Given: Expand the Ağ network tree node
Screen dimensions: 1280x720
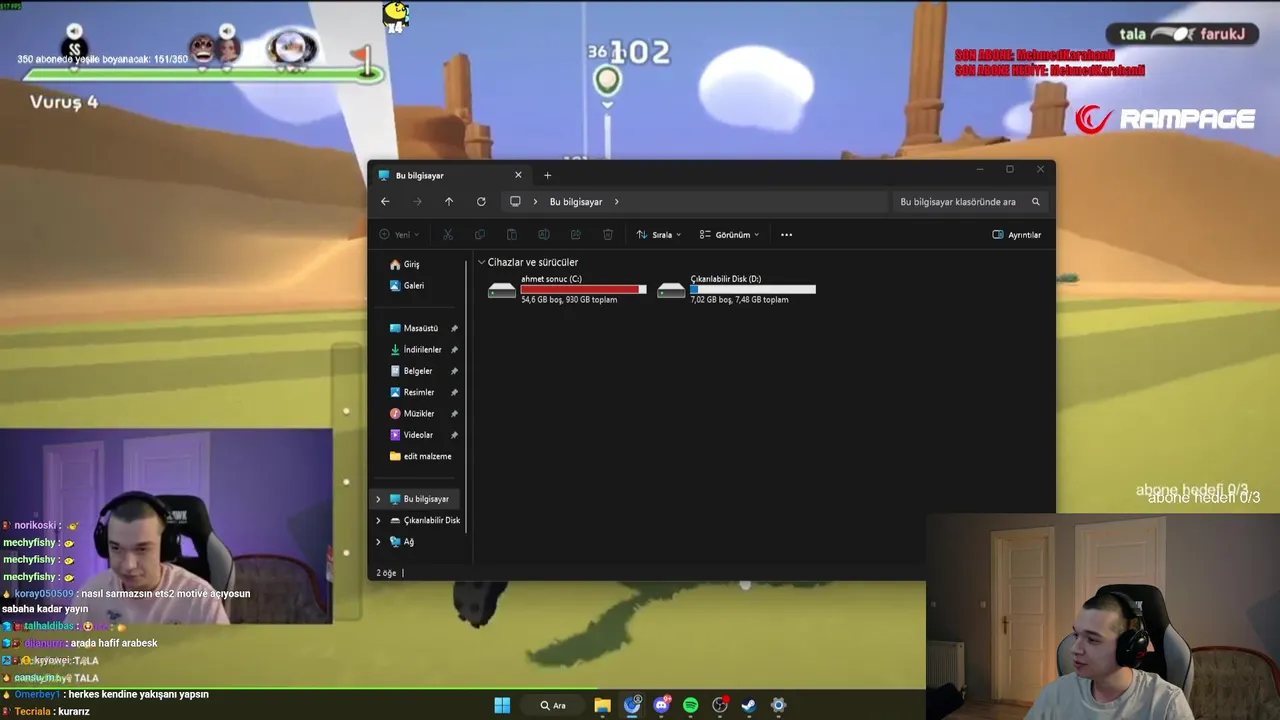Looking at the screenshot, I should tap(378, 542).
